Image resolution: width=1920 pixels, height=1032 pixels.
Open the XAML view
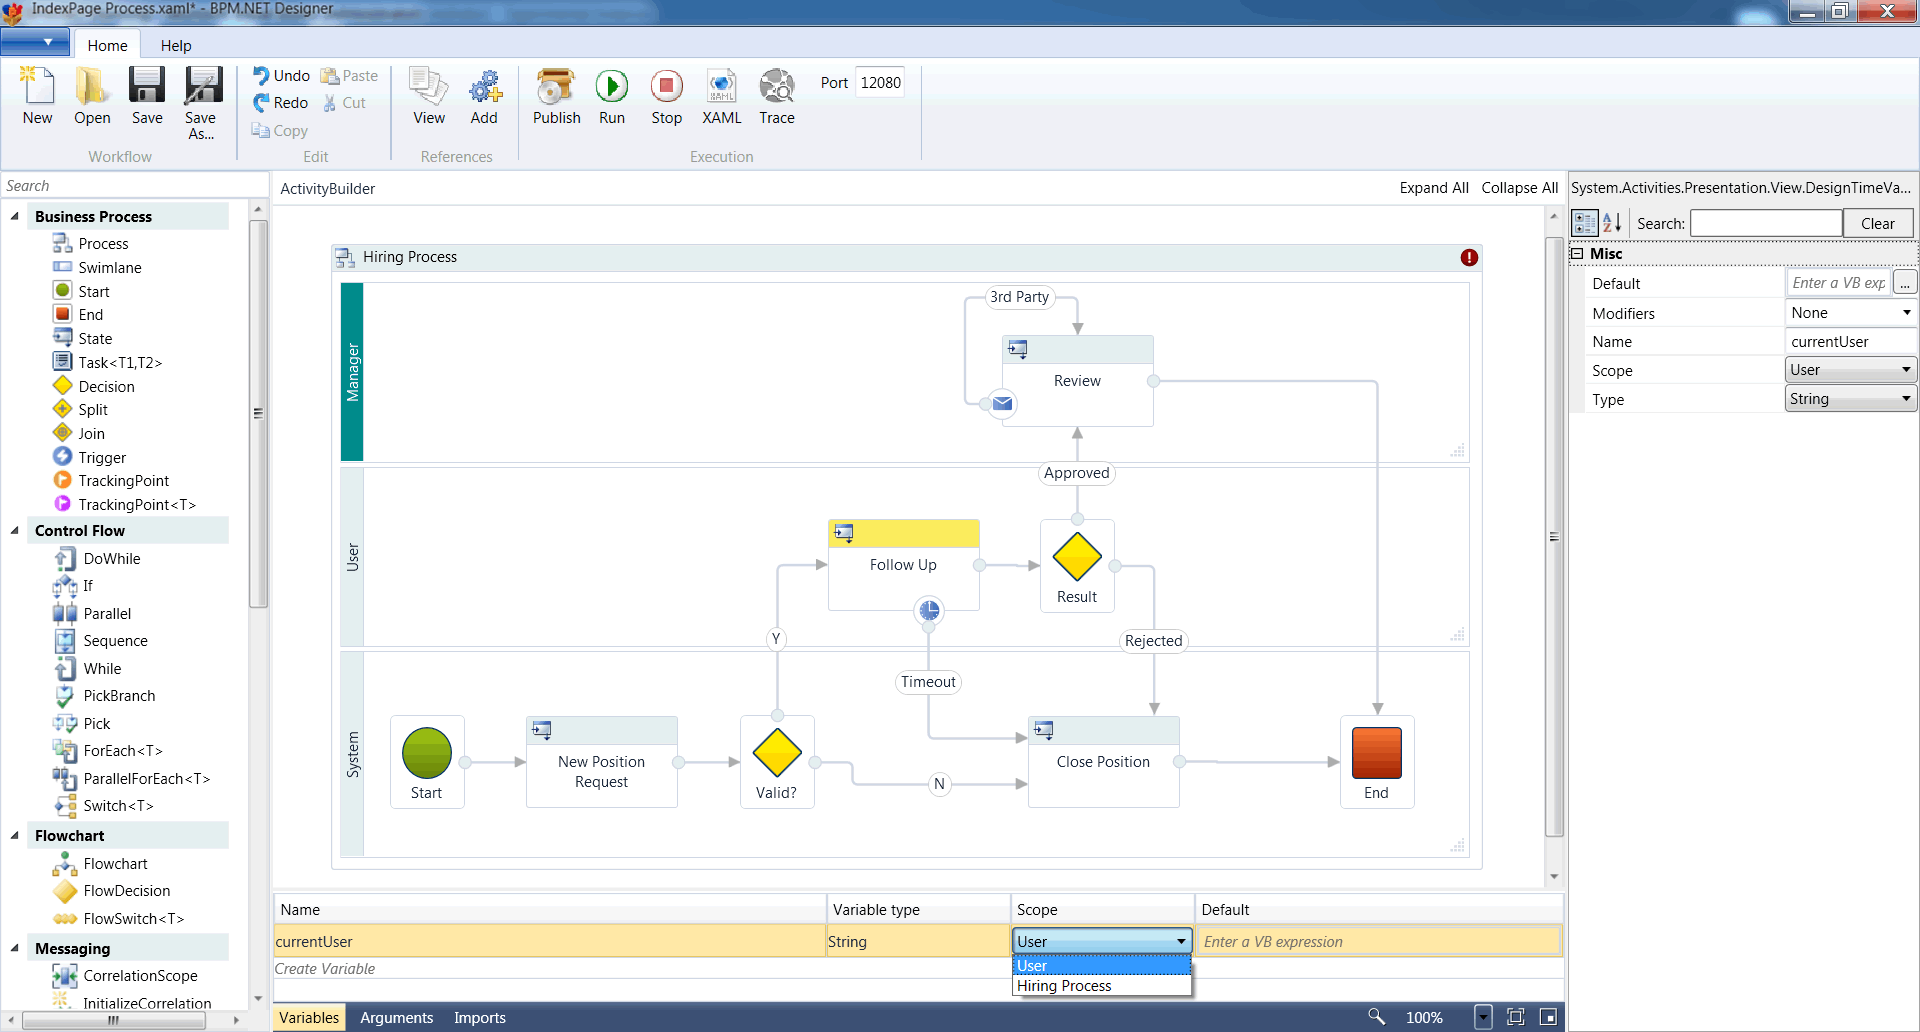[721, 88]
